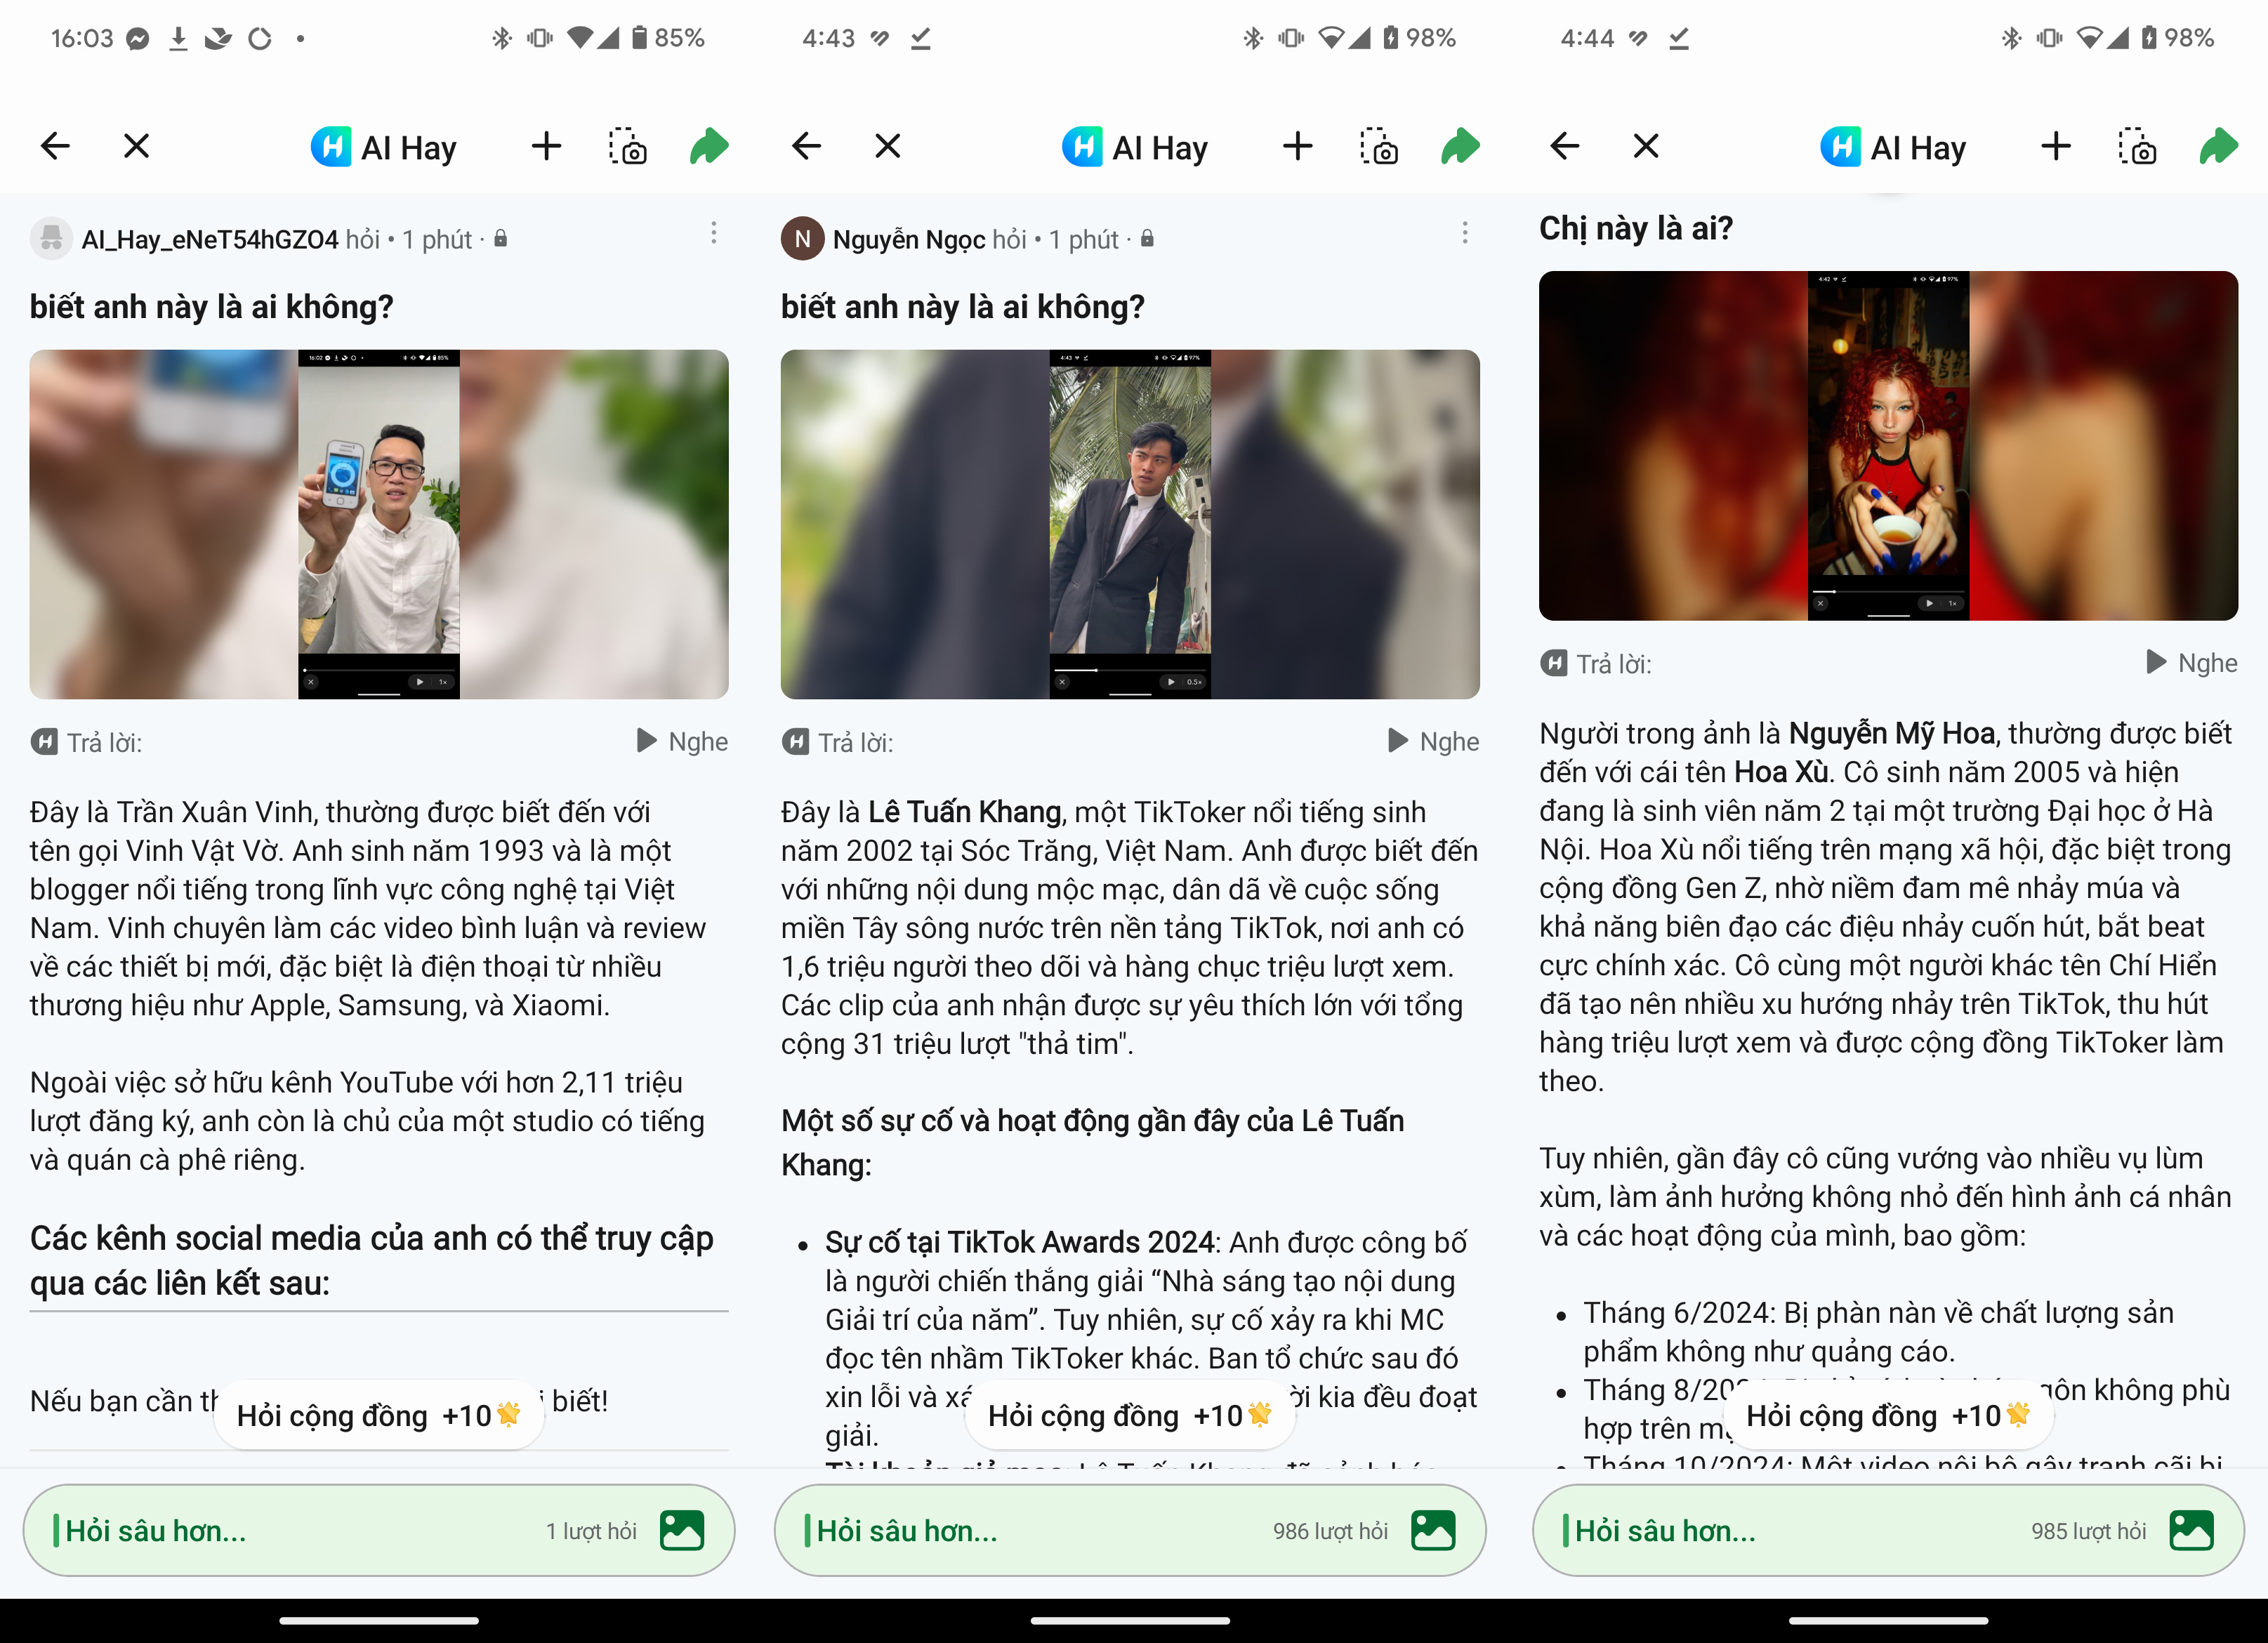Tap green share arrow in right screen
Viewport: 2268px width, 1643px height.
pos(2218,147)
